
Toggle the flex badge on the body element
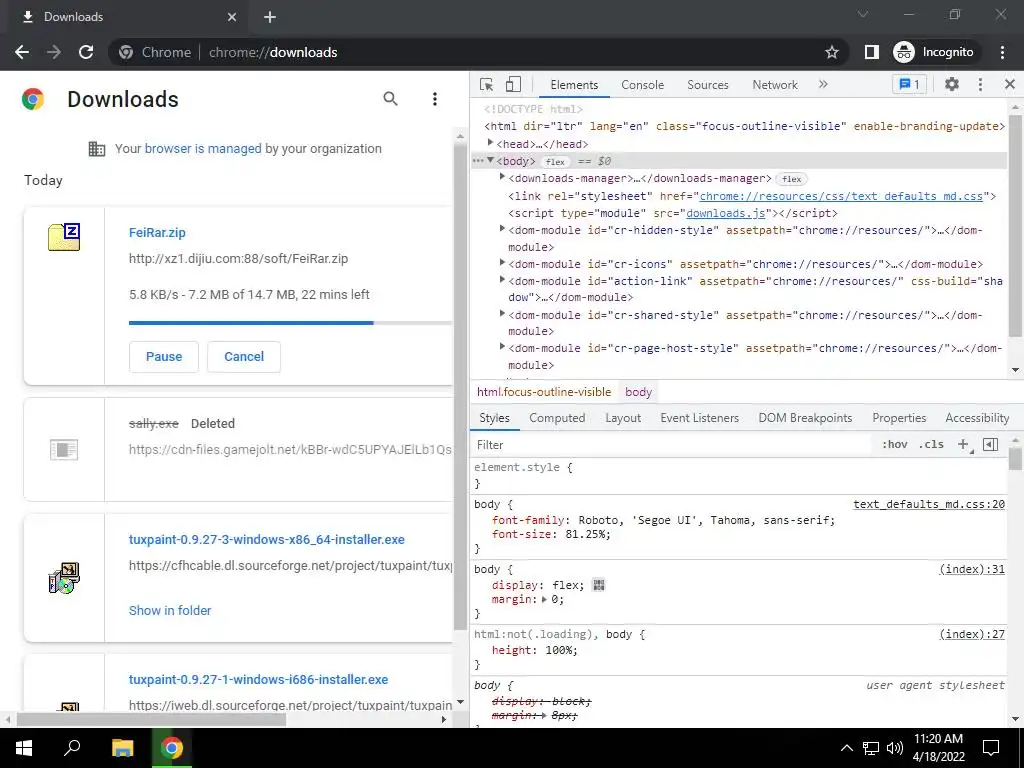[555, 162]
